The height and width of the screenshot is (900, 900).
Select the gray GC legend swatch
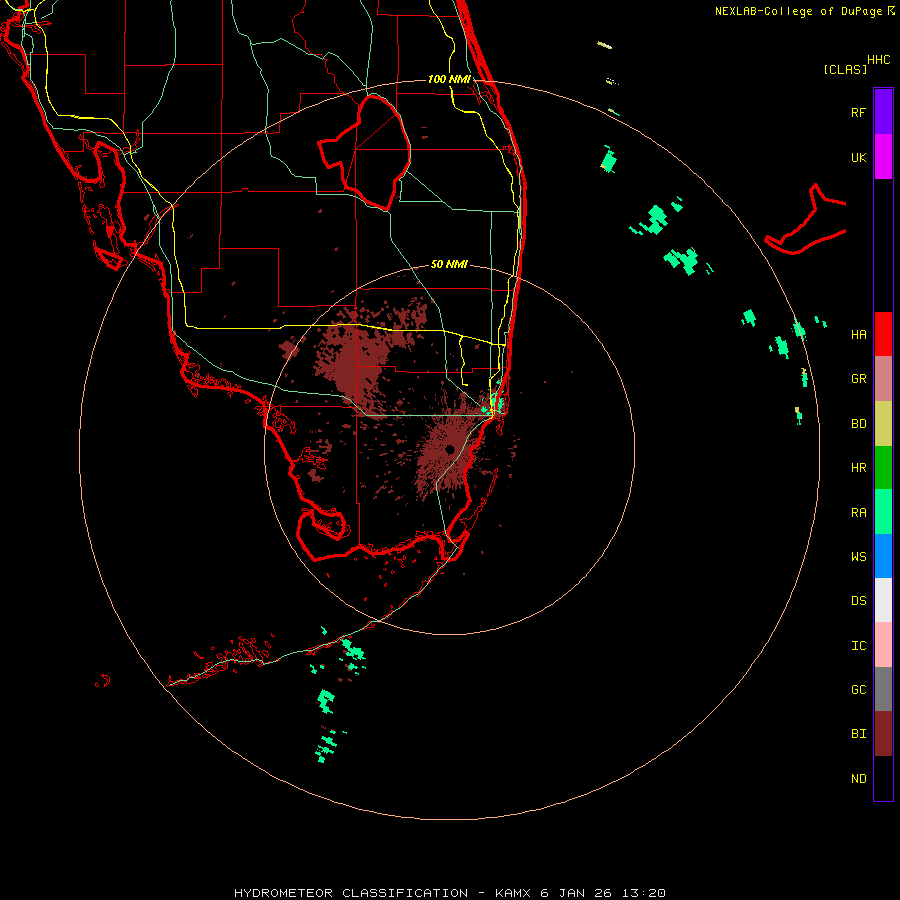[883, 689]
